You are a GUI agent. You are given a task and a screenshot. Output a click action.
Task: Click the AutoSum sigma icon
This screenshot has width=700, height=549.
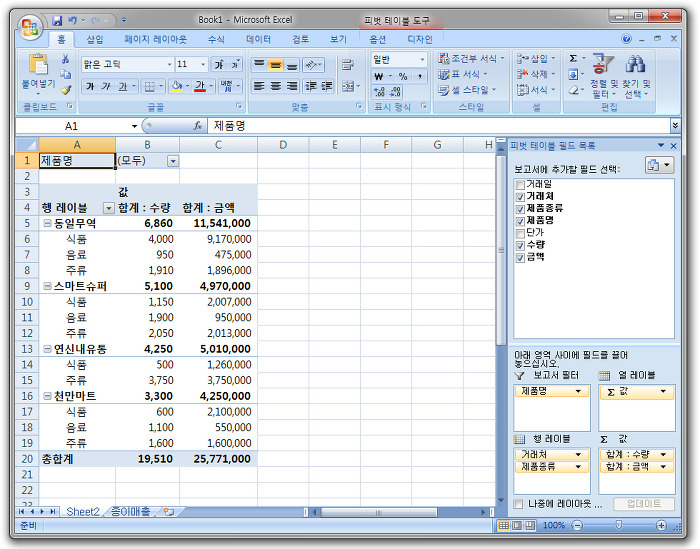(573, 58)
